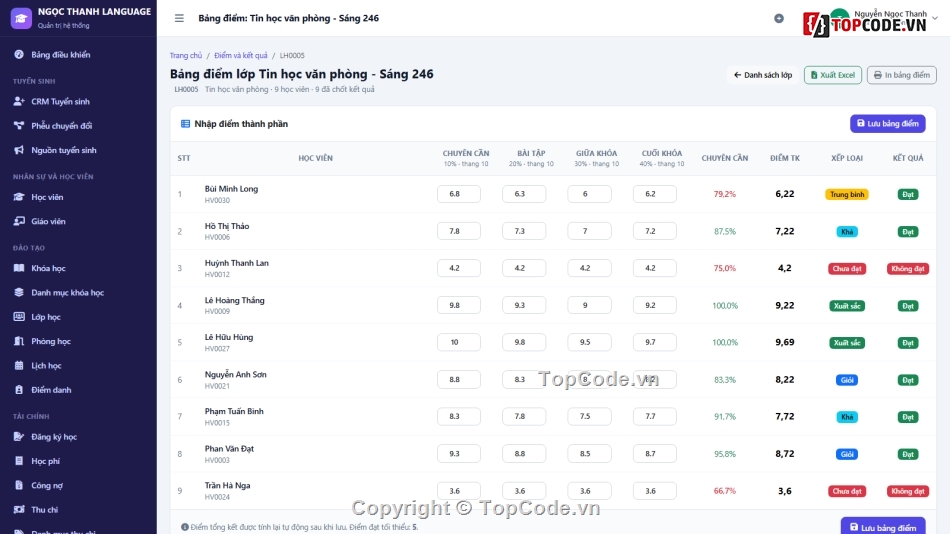The width and height of the screenshot is (950, 534).
Task: Click the Công nợ document icon
Action: [19, 485]
